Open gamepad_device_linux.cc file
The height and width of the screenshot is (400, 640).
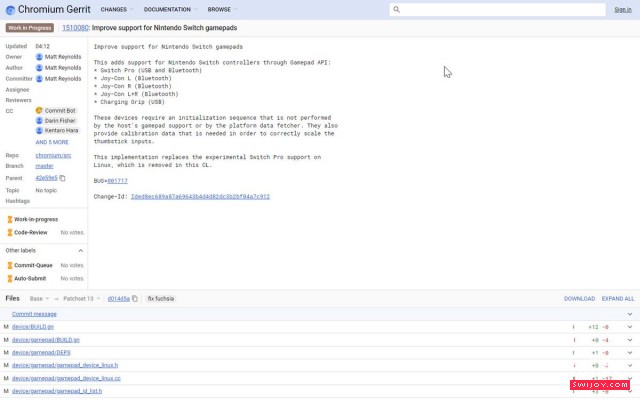(x=66, y=378)
